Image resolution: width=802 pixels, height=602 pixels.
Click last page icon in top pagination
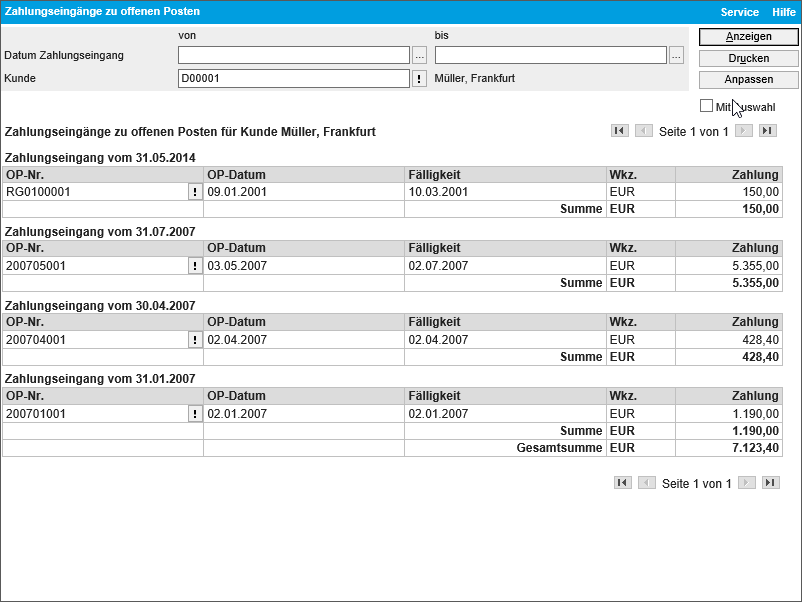767,131
